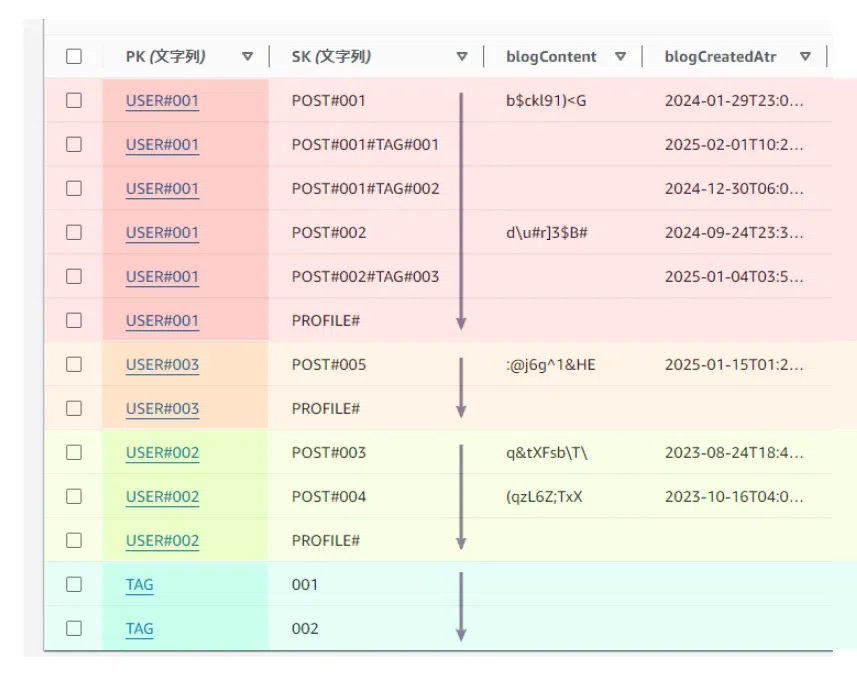Open the PK column sort dropdown arrow
857x677 pixels.
coord(248,56)
